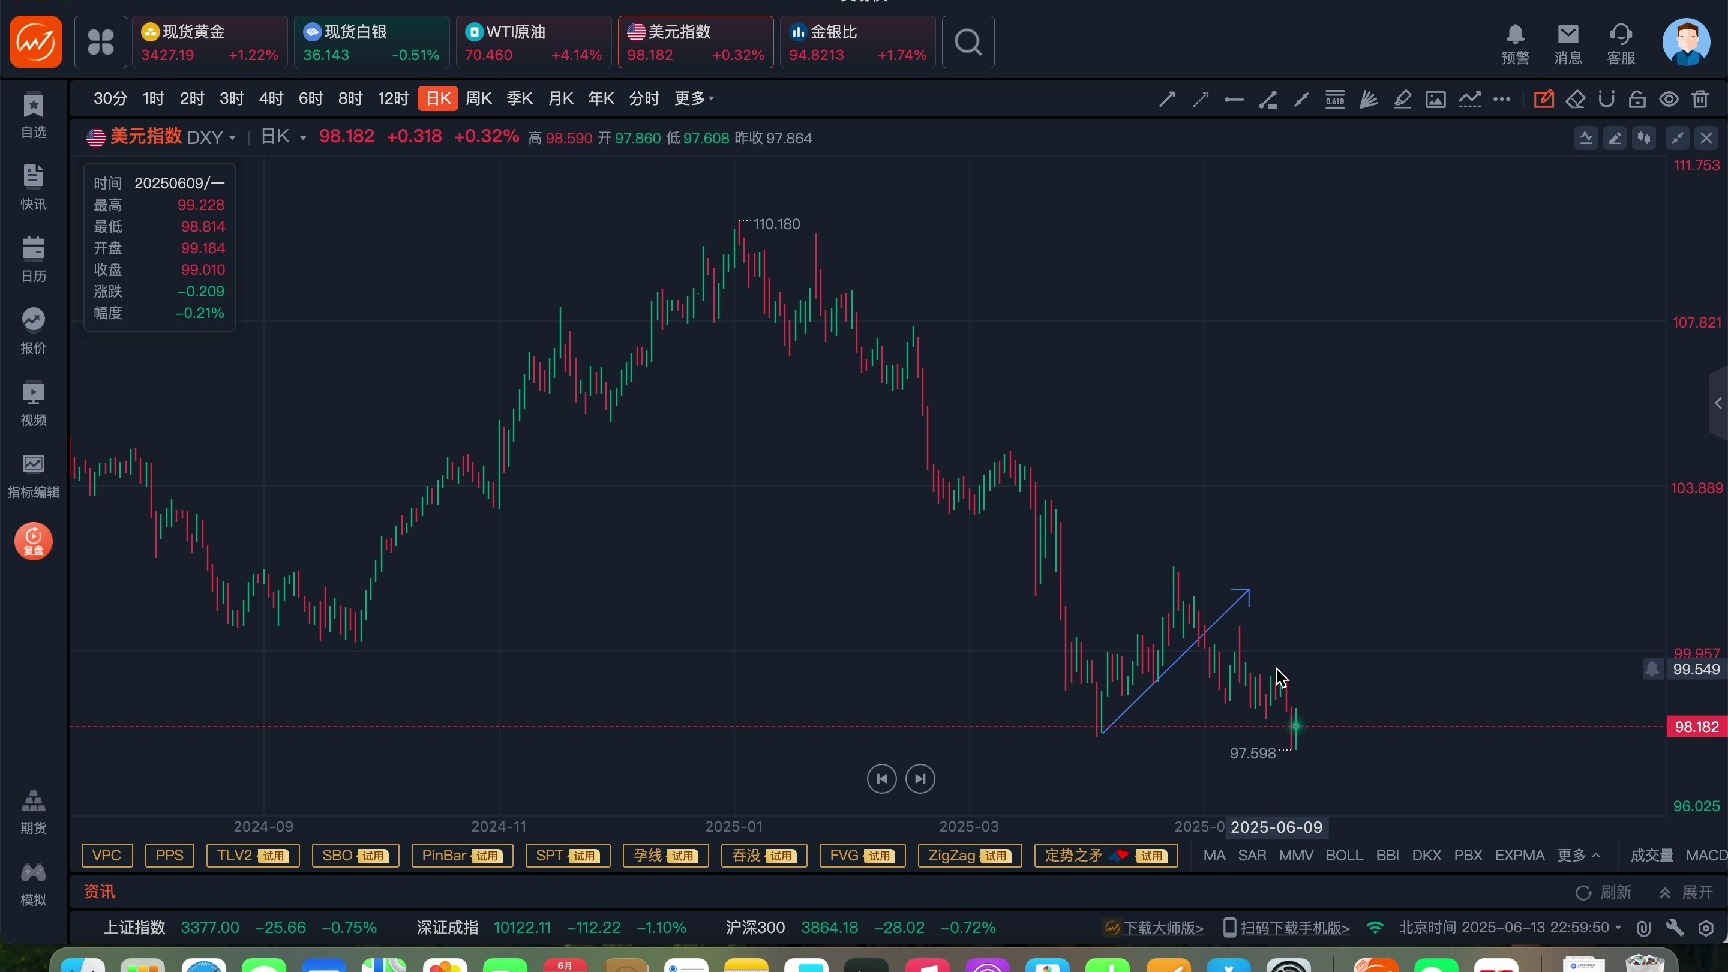Open 下载大师版 download link
The width and height of the screenshot is (1728, 972).
pos(1154,928)
